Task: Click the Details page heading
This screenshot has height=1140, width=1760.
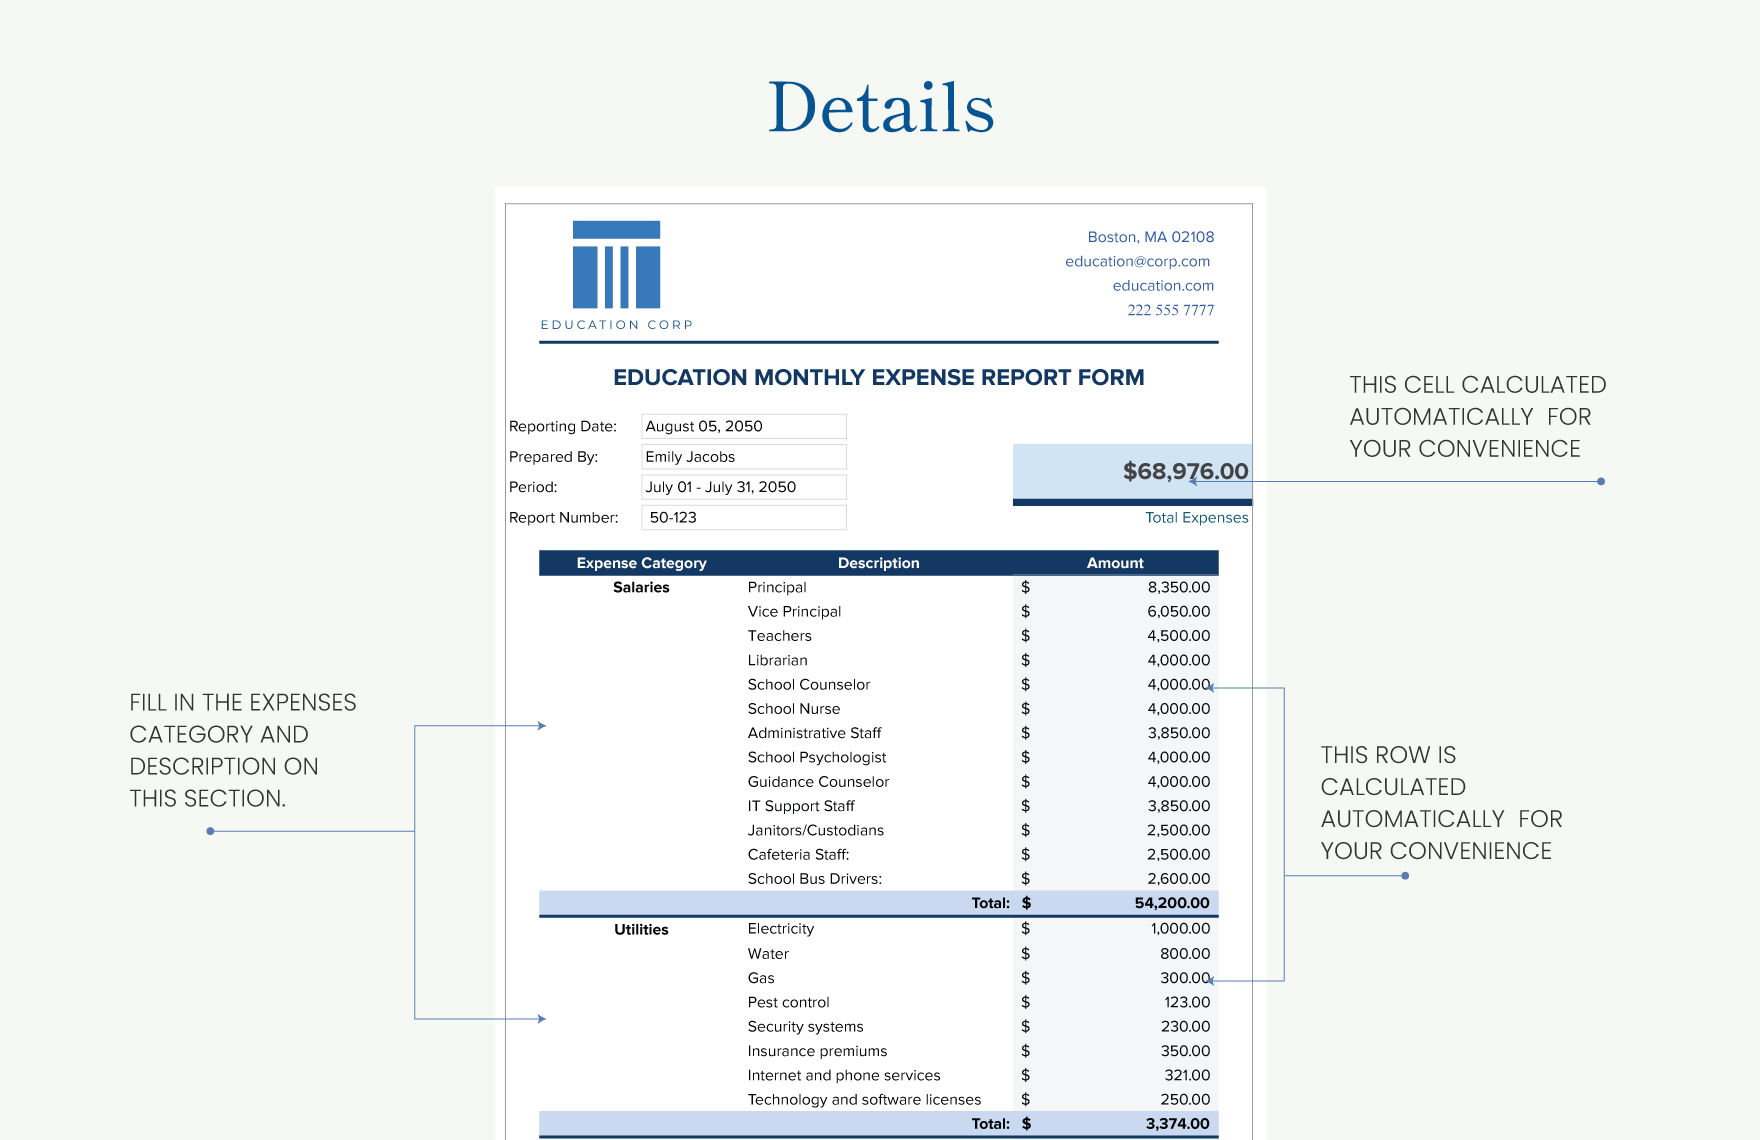Action: point(881,107)
